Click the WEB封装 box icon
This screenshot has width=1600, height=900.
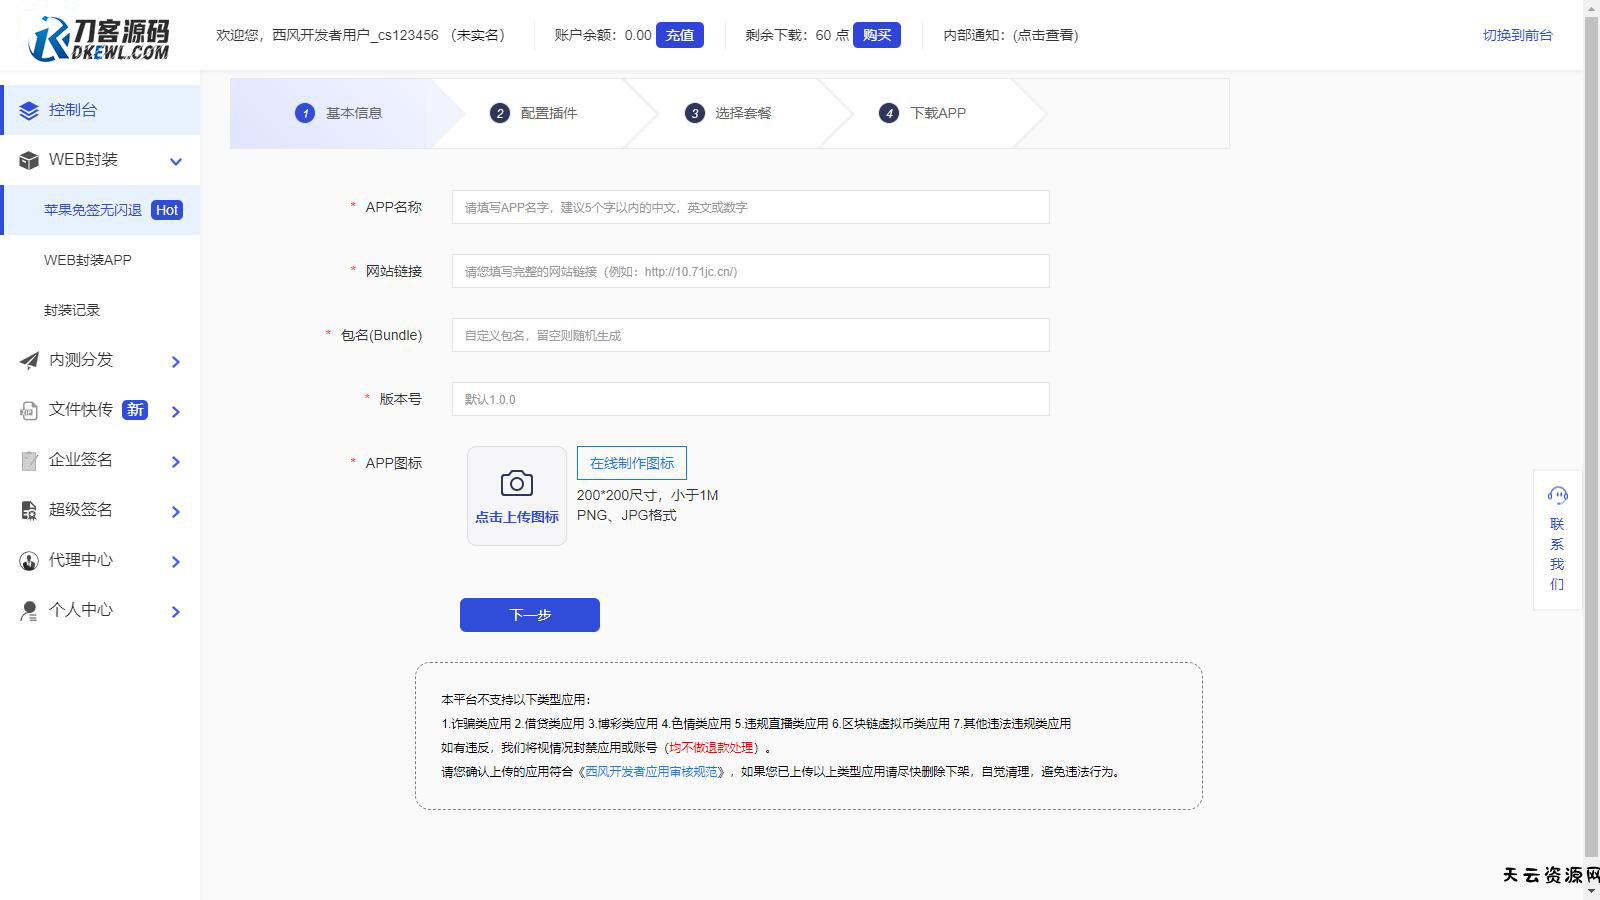click(x=29, y=161)
